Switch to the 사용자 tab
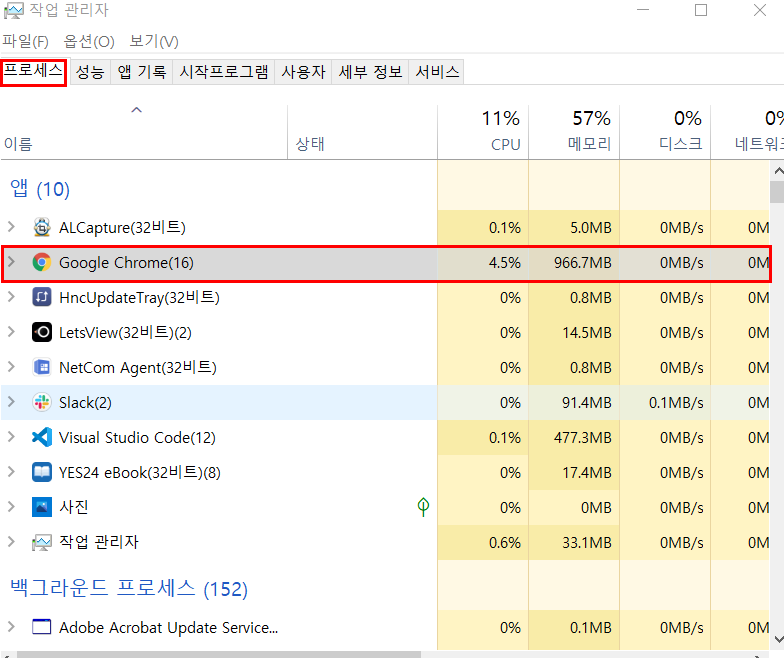Screen dimensions: 784x658 click(303, 72)
